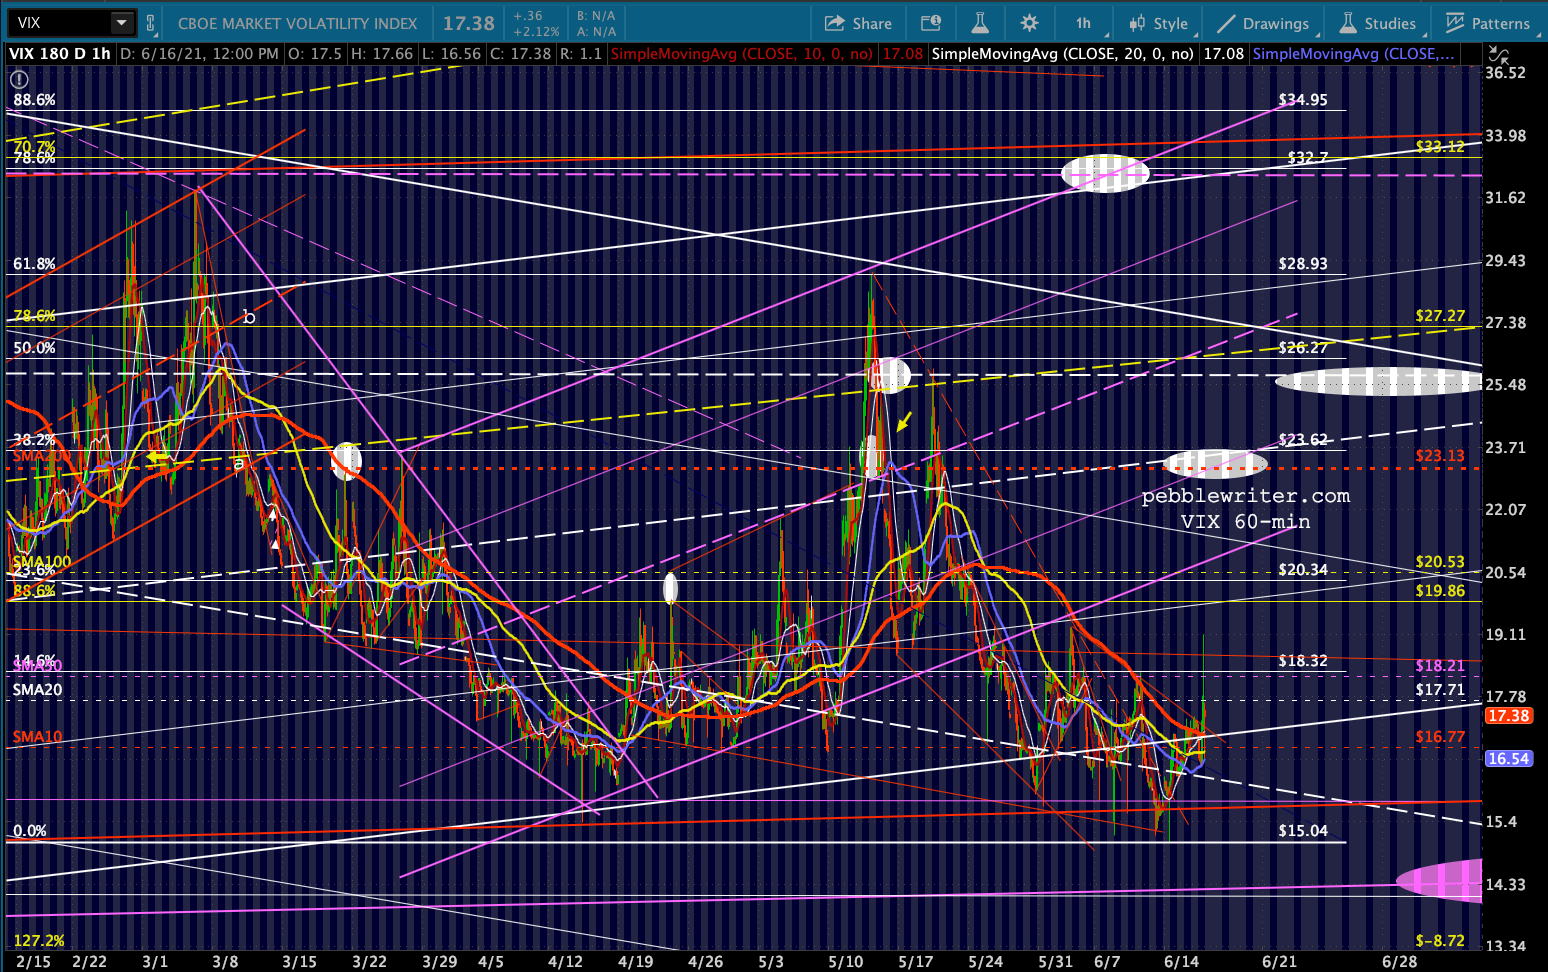
Task: Click the VIX 180 D 1h chart label
Action: pyautogui.click(x=60, y=54)
